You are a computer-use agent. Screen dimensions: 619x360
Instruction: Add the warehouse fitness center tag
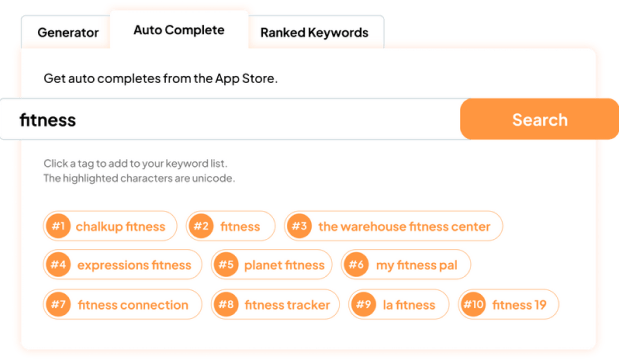[394, 226]
